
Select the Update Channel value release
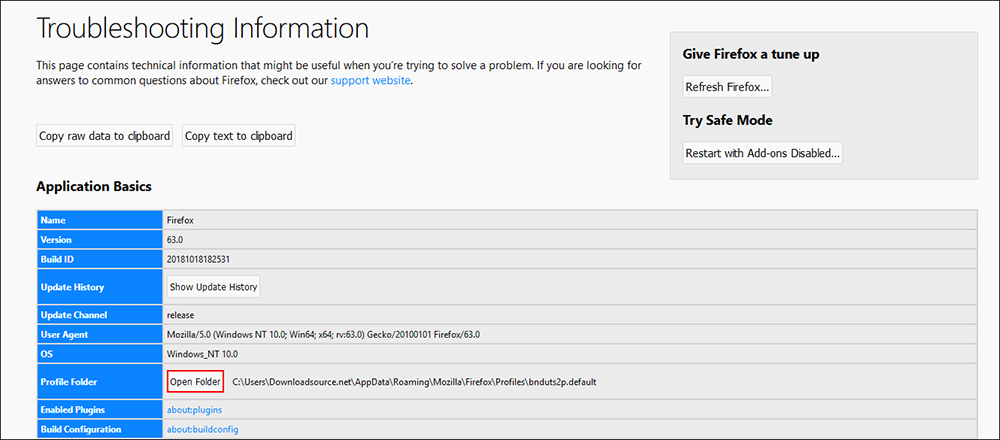click(180, 315)
